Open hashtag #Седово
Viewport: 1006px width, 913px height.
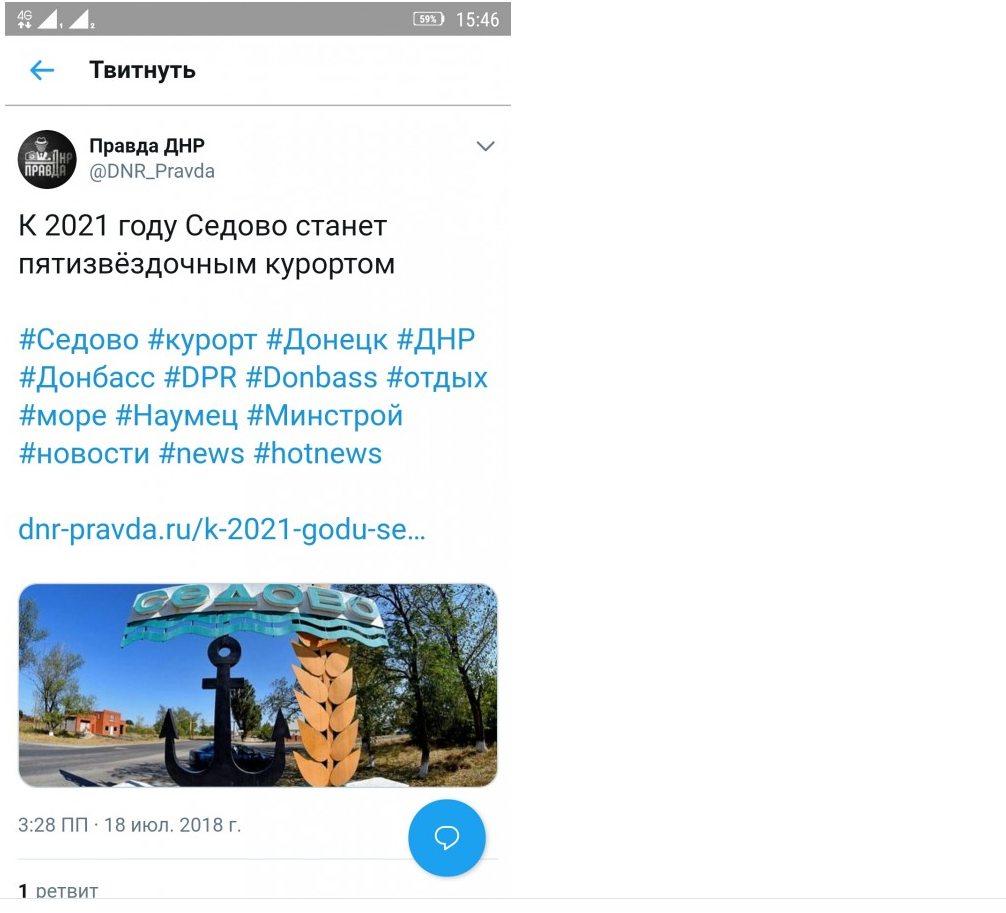[x=79, y=339]
